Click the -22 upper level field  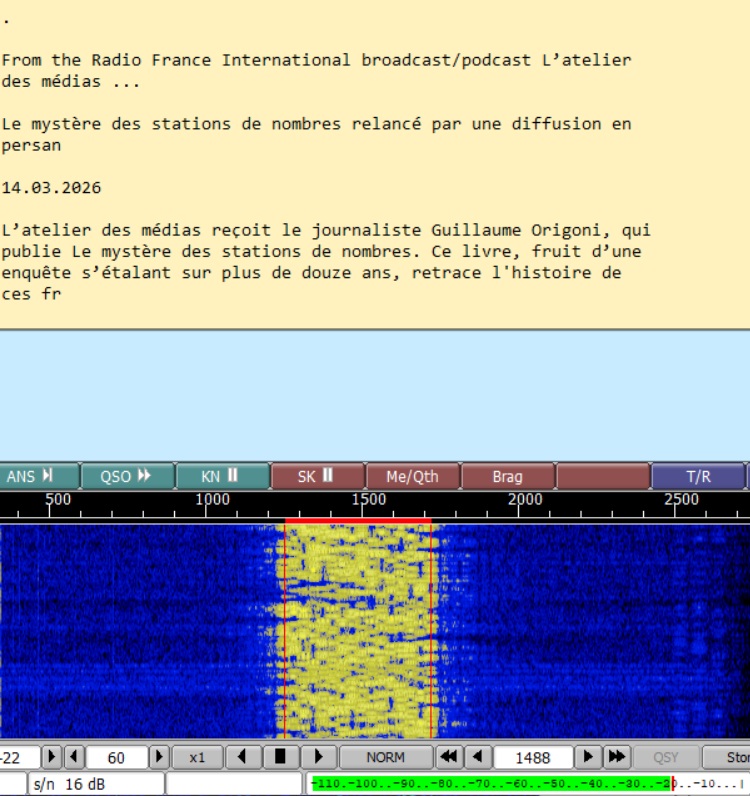19,757
